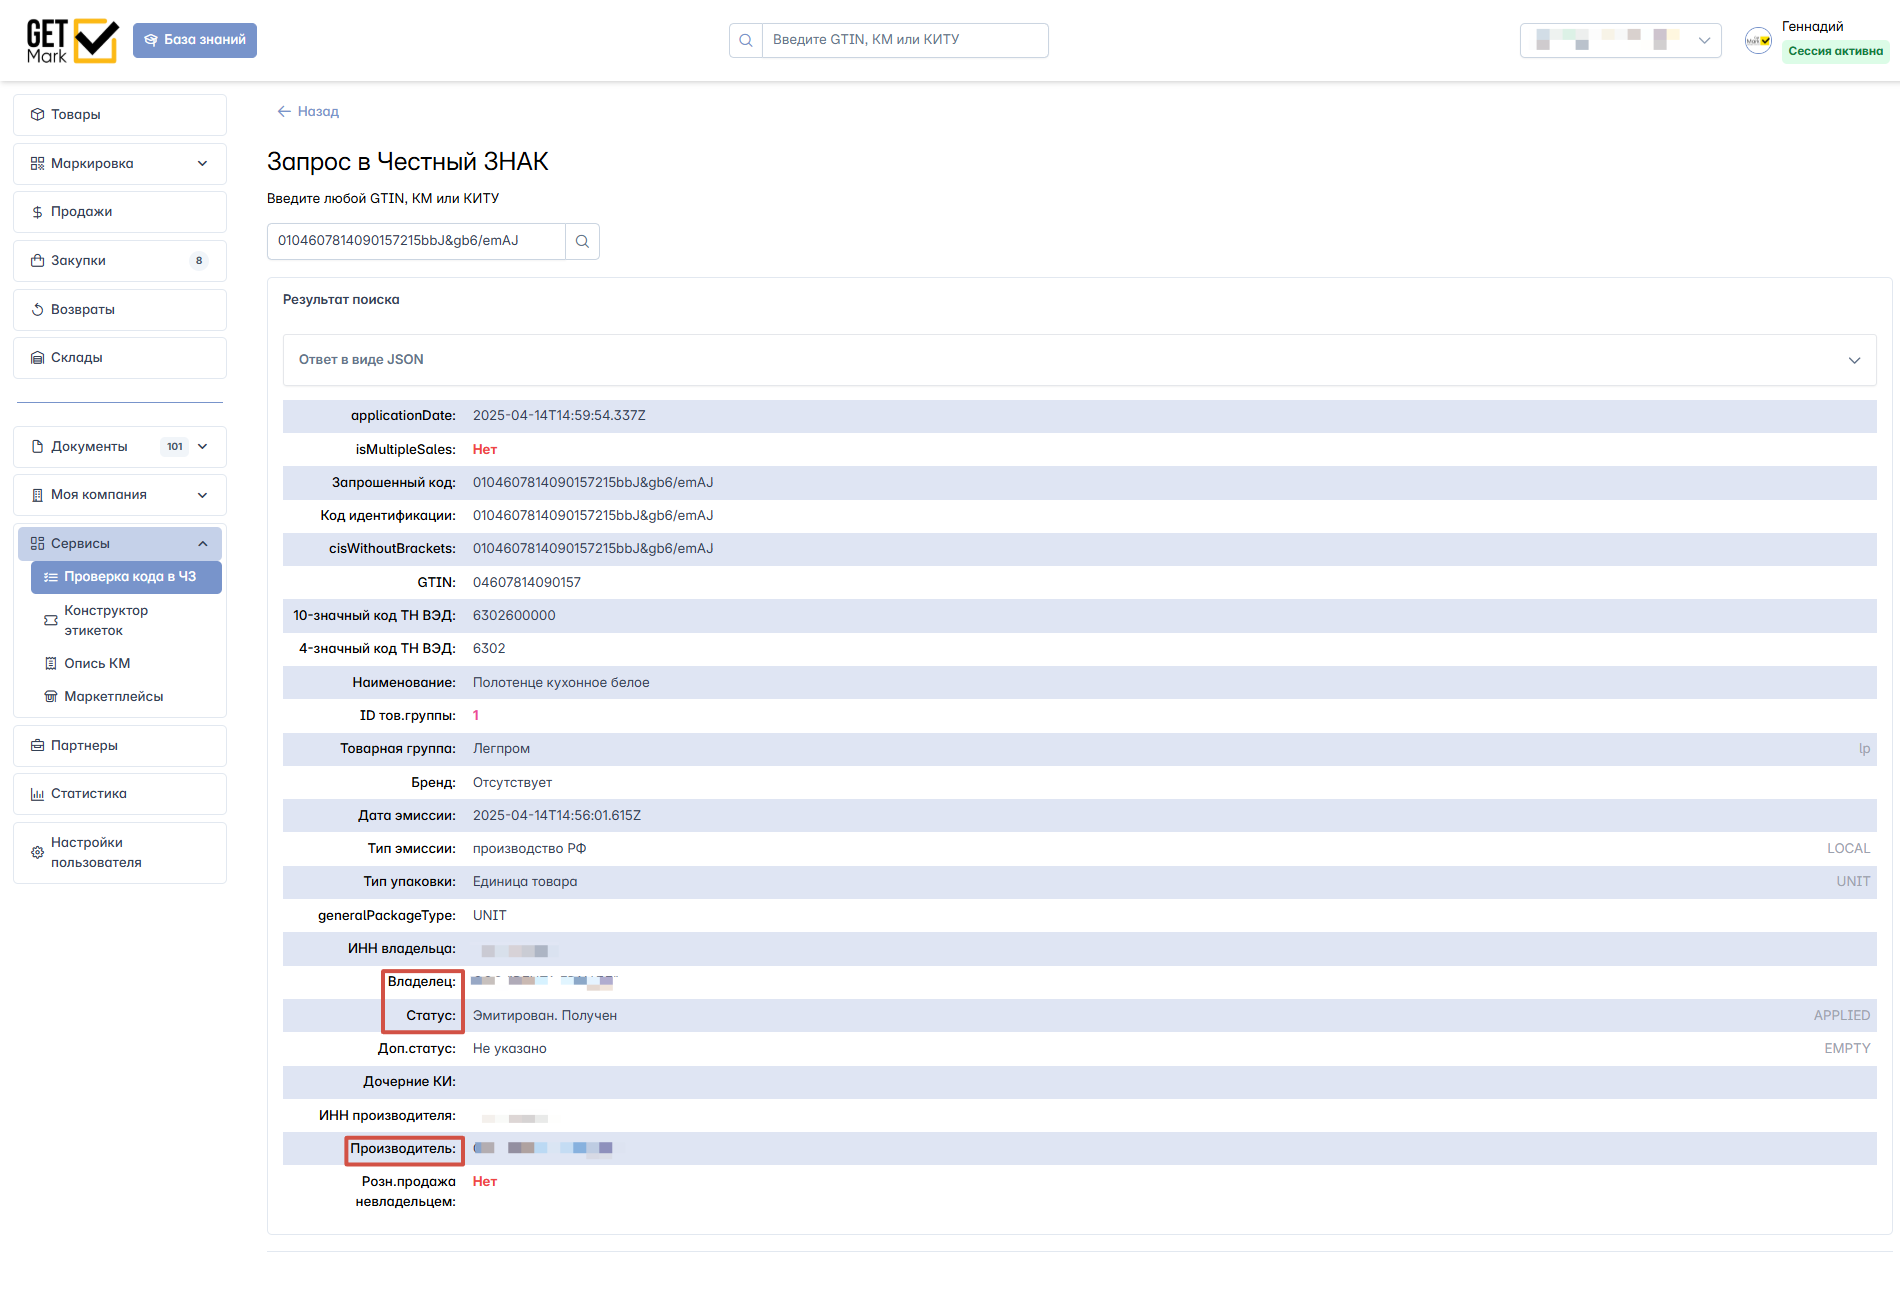Open the Партнеры section

tap(120, 746)
